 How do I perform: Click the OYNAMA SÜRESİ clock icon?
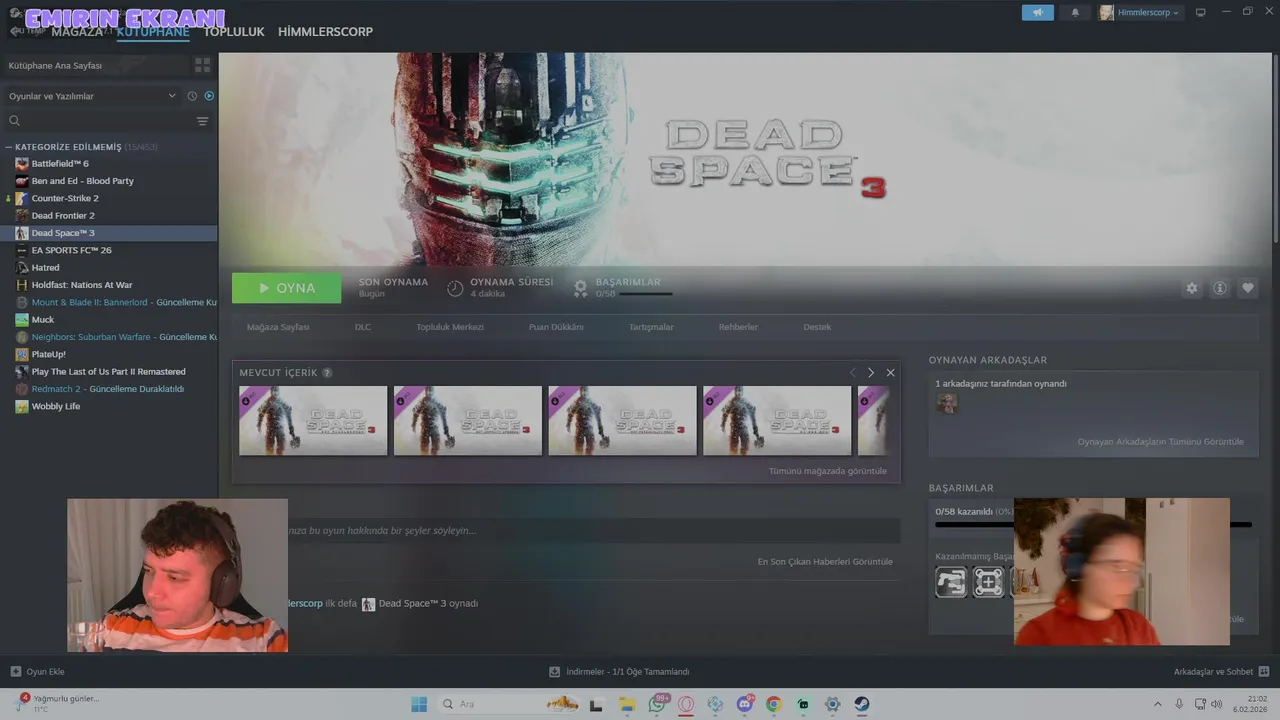point(455,288)
